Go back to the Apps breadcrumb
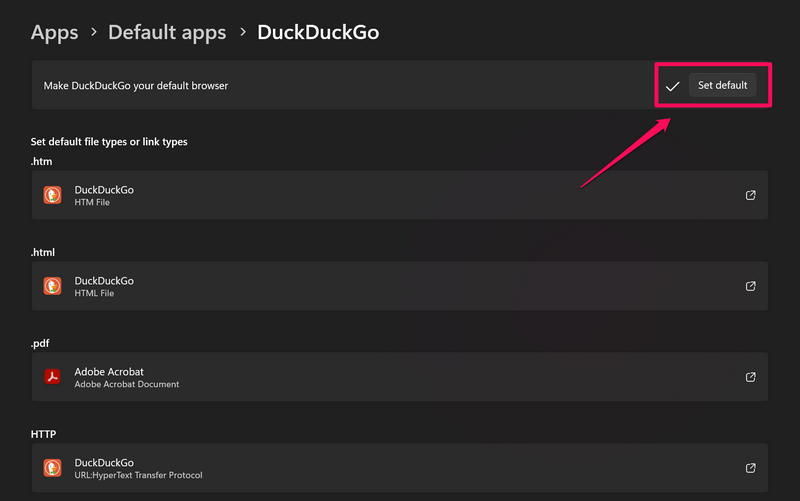The image size is (800, 501). tap(54, 32)
